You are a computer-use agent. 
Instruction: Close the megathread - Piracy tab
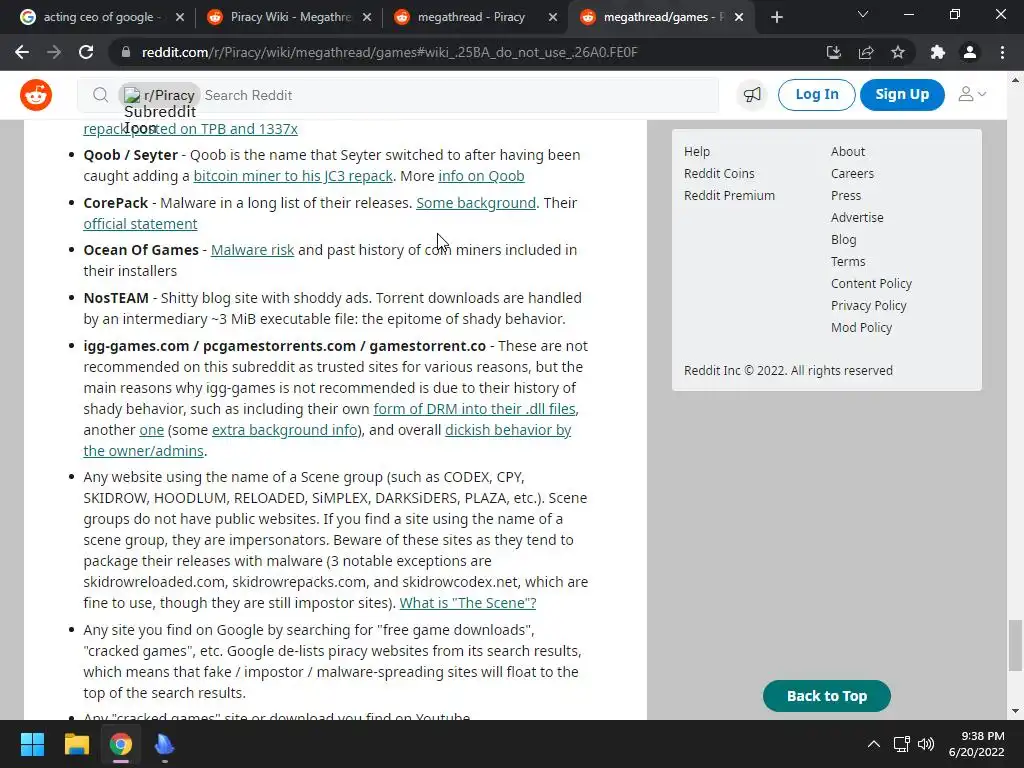552,17
